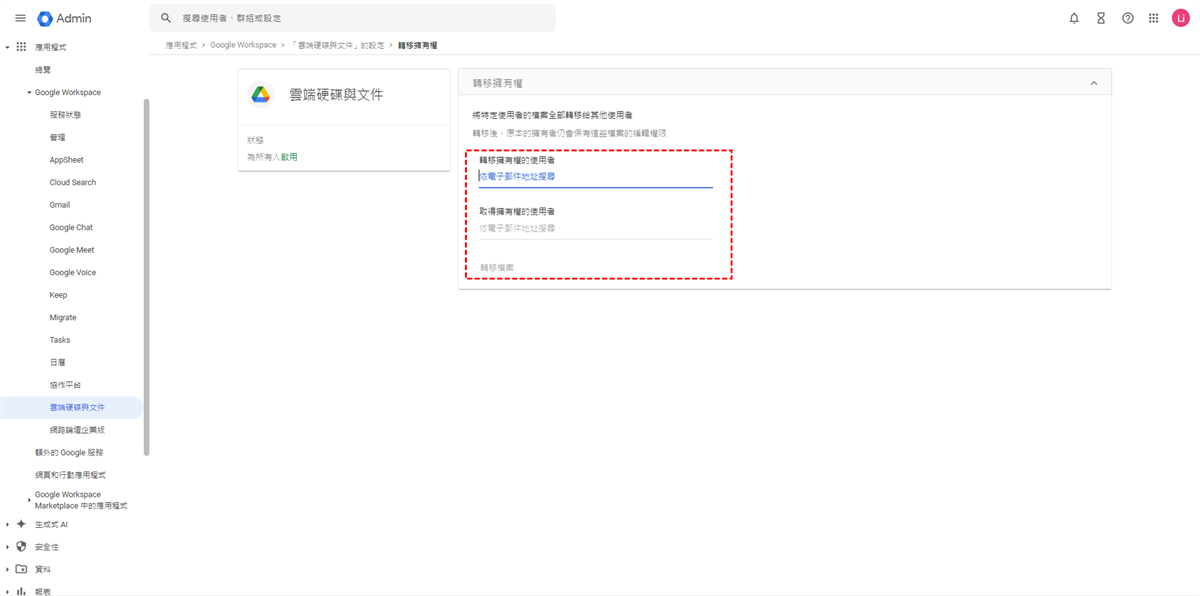Open Google Voice settings

[x=73, y=272]
